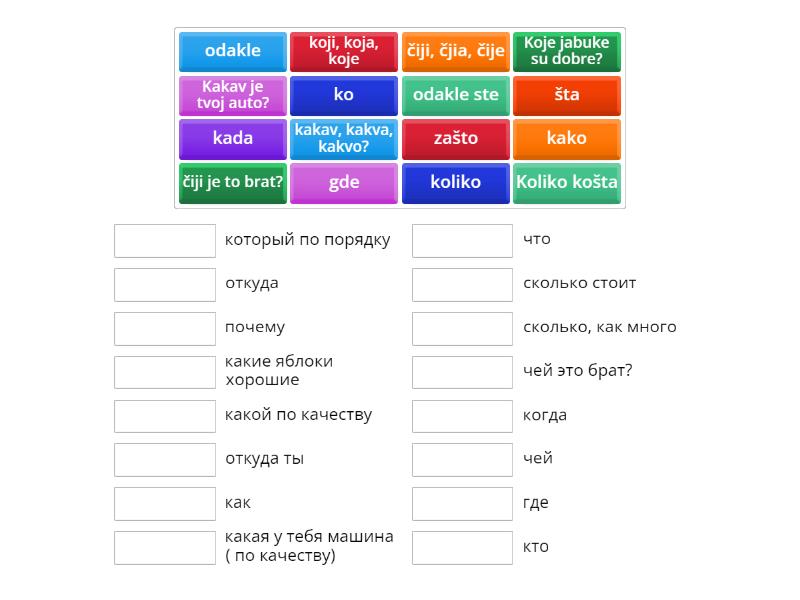Viewport: 800px width, 600px height.
Task: Click the answer box next to "кто"
Action: coord(462,547)
